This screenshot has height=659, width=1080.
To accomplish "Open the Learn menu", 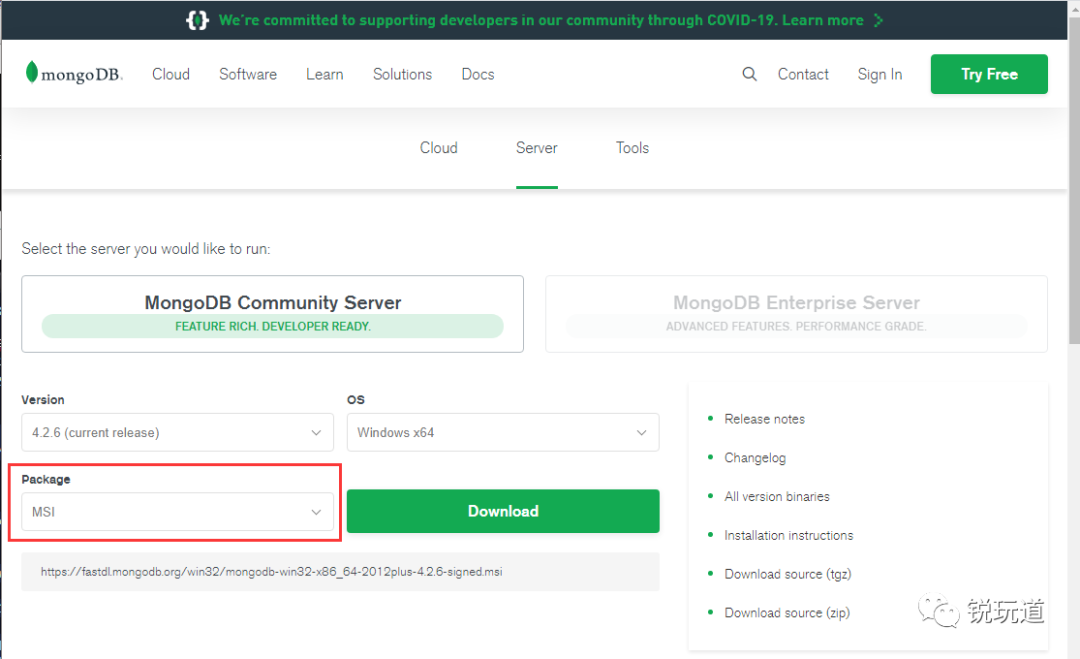I will point(324,74).
